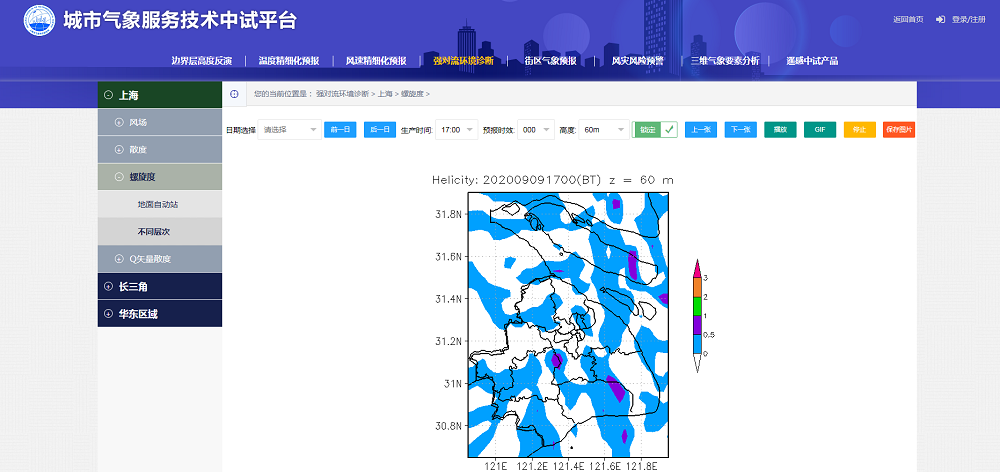Click the plus icon next to 华东区域
The height and width of the screenshot is (472, 1000).
pyautogui.click(x=108, y=314)
